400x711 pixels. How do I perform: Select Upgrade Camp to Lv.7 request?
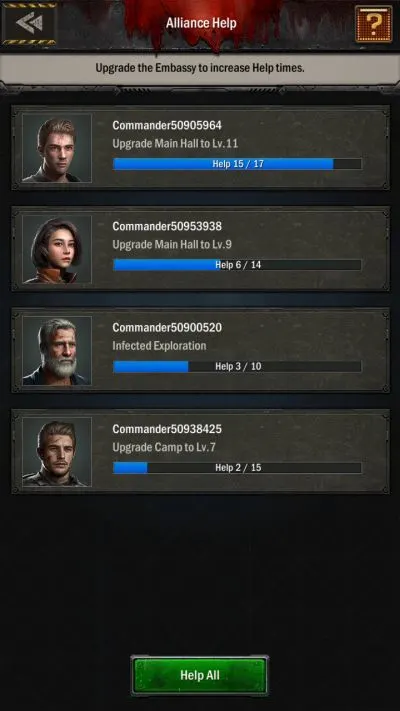164,448
